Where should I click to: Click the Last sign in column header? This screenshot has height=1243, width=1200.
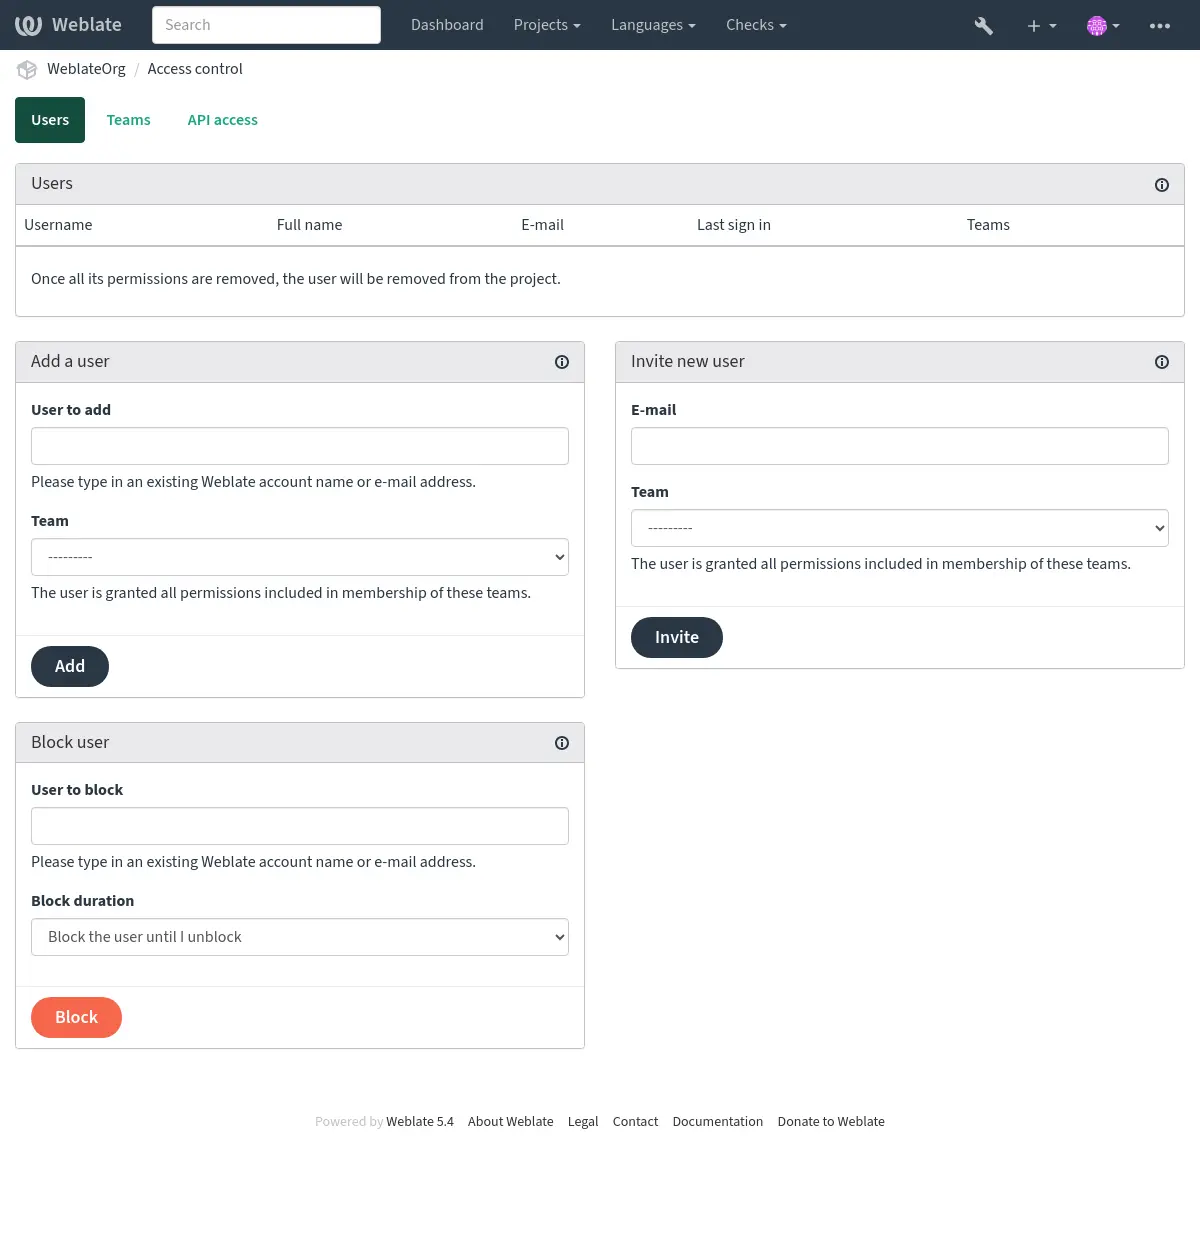tap(734, 225)
